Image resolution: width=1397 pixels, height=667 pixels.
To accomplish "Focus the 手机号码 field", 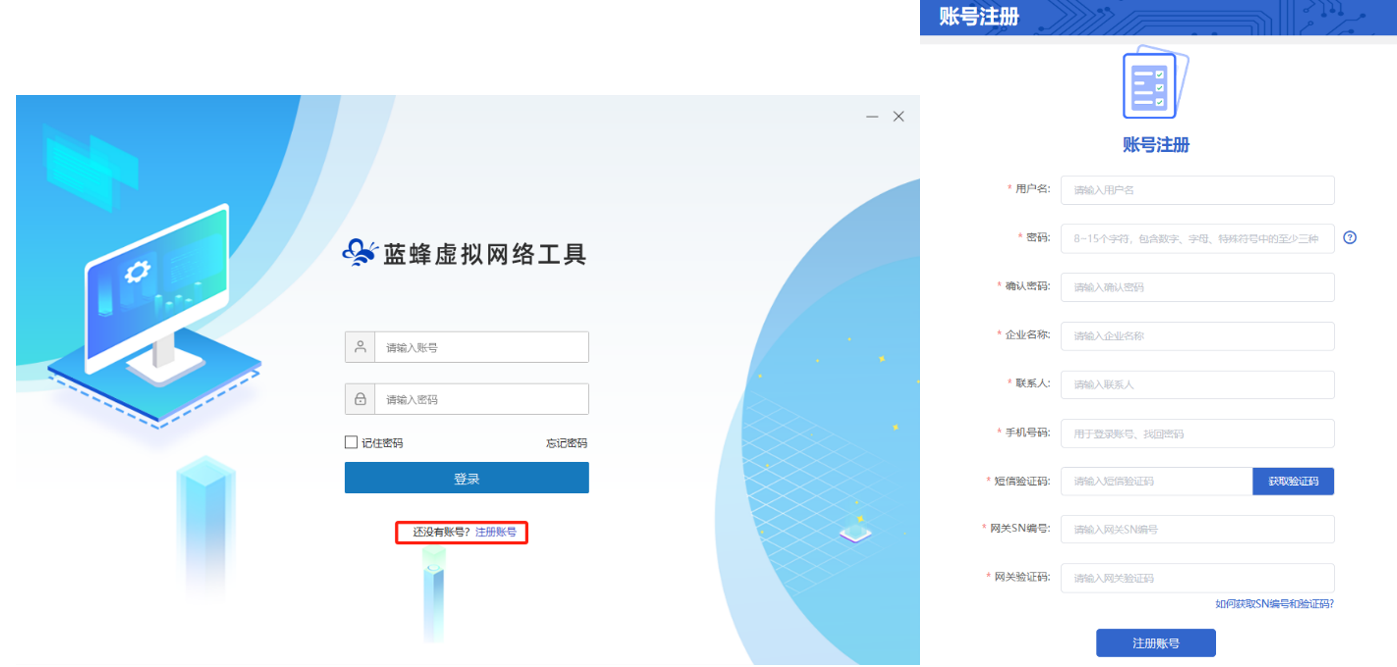I will coord(1198,433).
